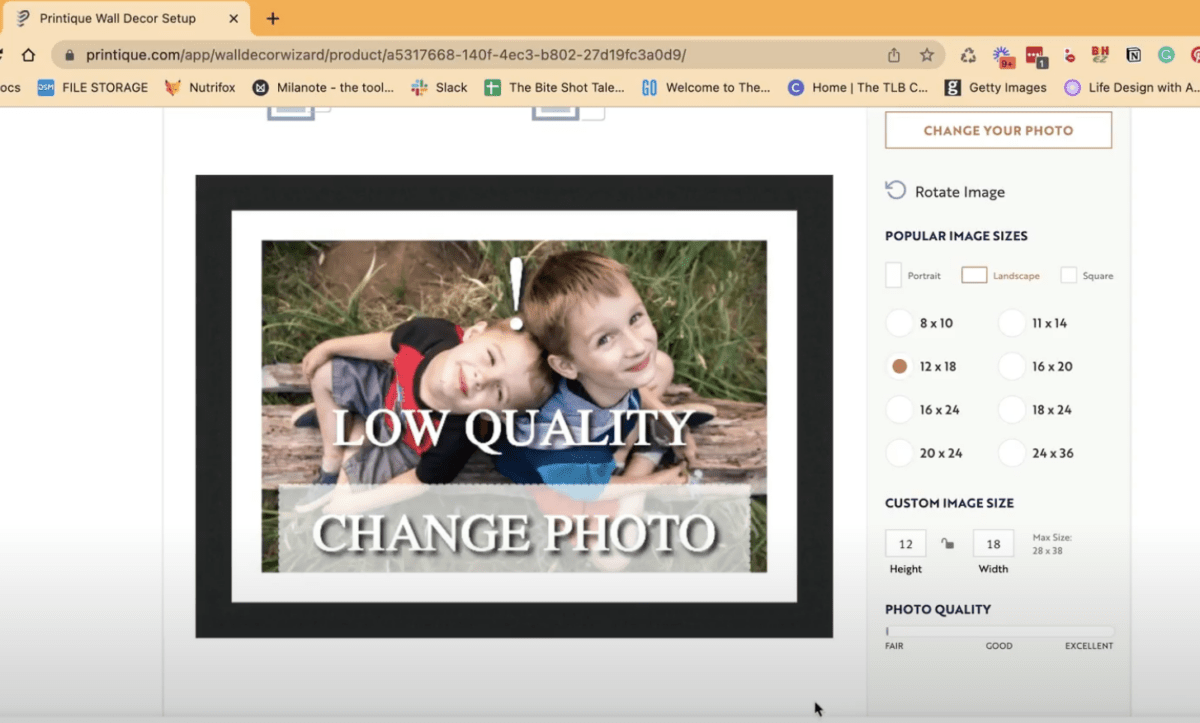Click the recycle-symbol extension icon
The height and width of the screenshot is (723, 1200).
click(968, 56)
